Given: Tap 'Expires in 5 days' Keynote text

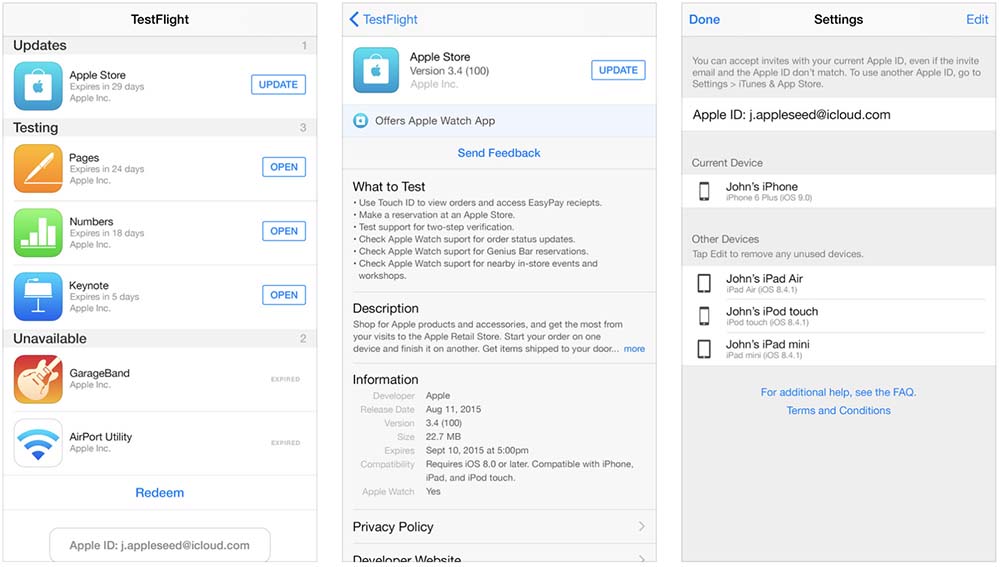Looking at the screenshot, I should (104, 297).
